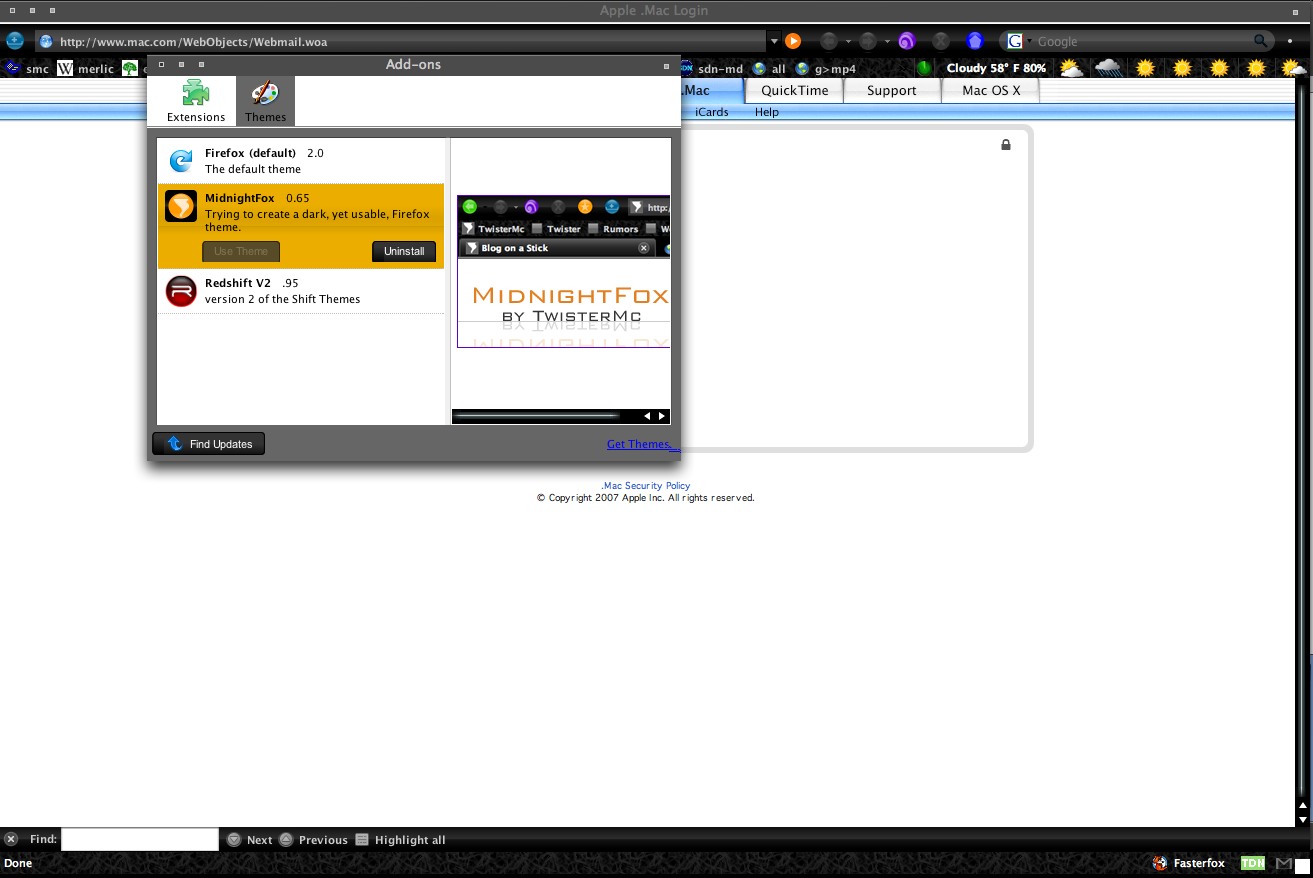The height and width of the screenshot is (878, 1313).
Task: Open the merlic Wikipedia bookmark
Action: click(86, 69)
